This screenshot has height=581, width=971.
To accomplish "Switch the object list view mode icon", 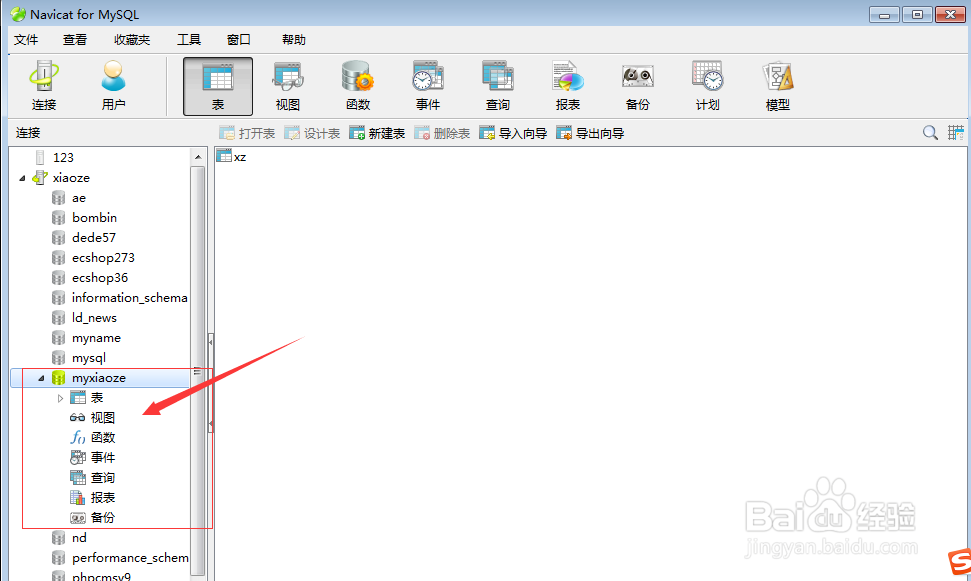I will point(956,133).
